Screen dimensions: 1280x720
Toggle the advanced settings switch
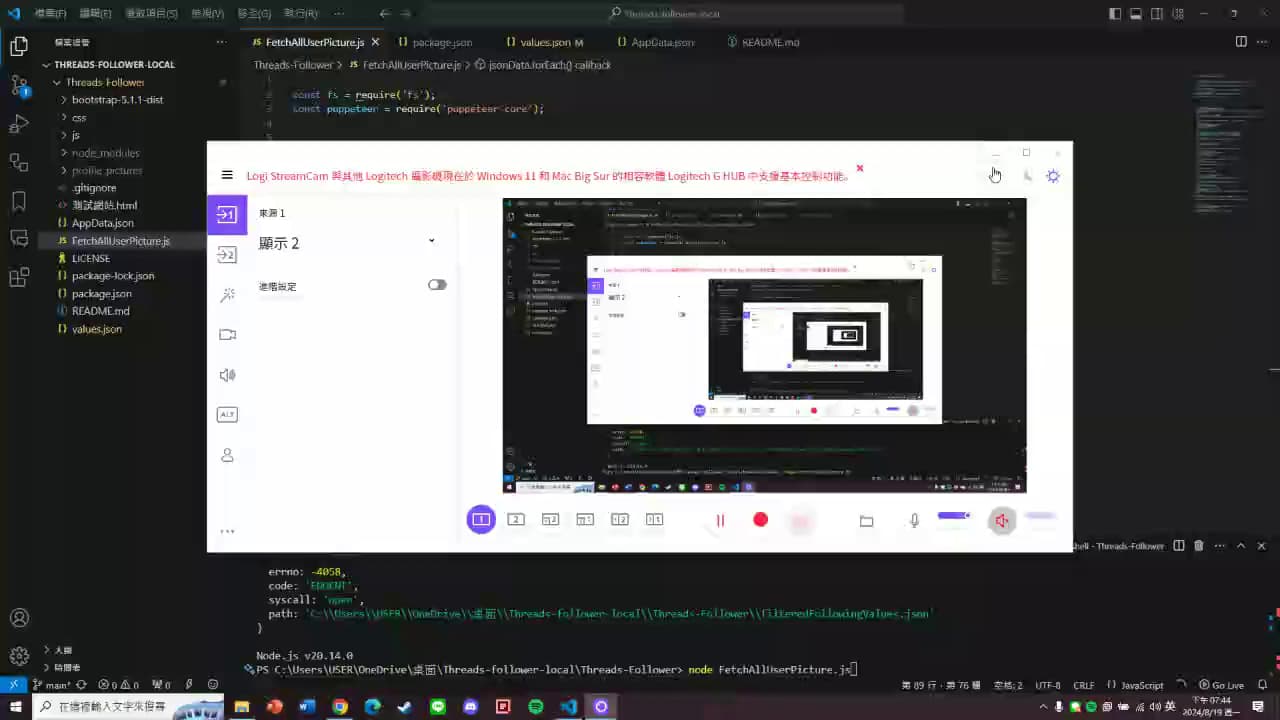pos(437,285)
